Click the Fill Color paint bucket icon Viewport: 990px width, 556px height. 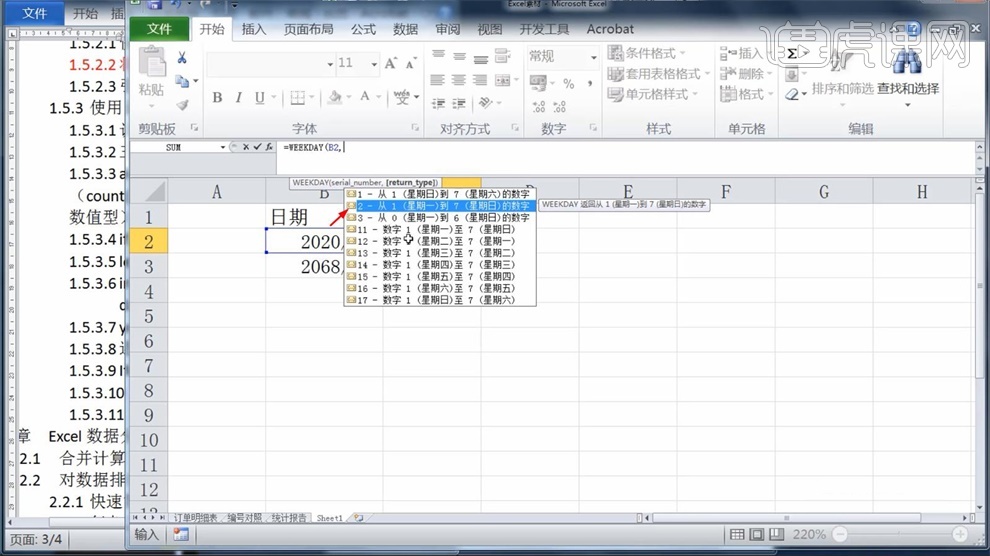click(335, 97)
